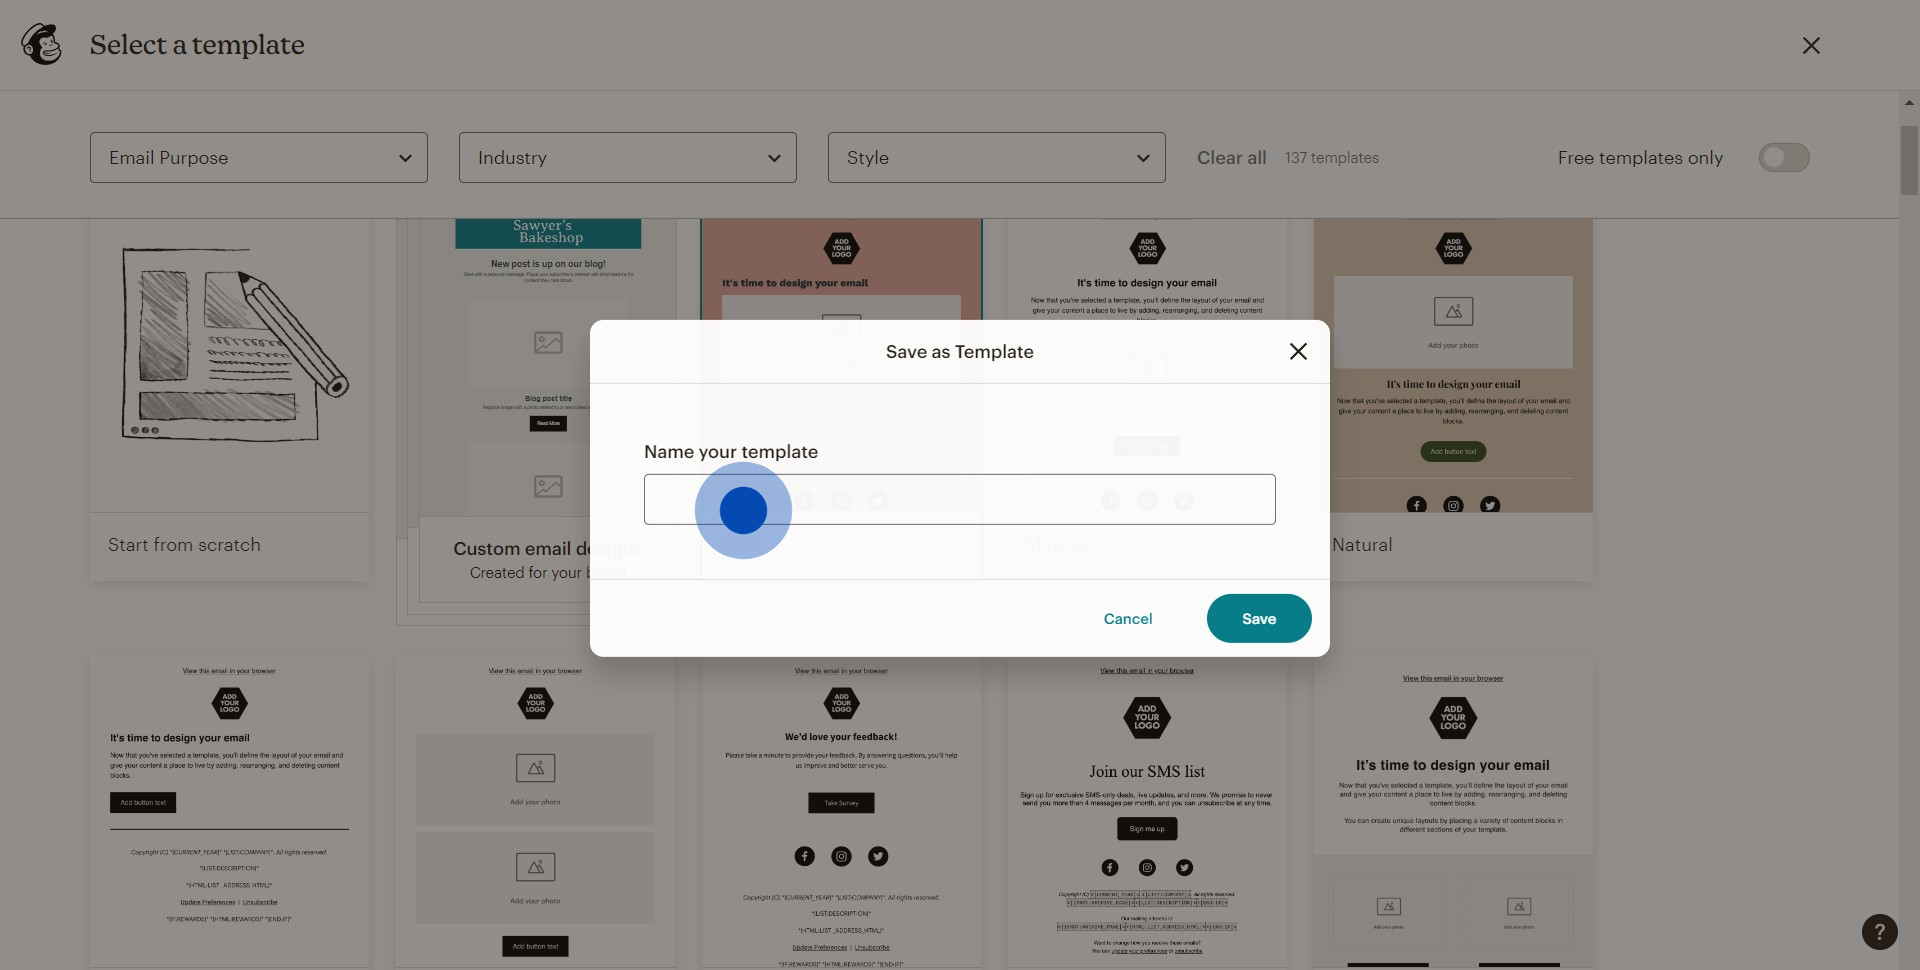Expand the Industry filter dropdown
Image resolution: width=1920 pixels, height=970 pixels.
pos(627,158)
